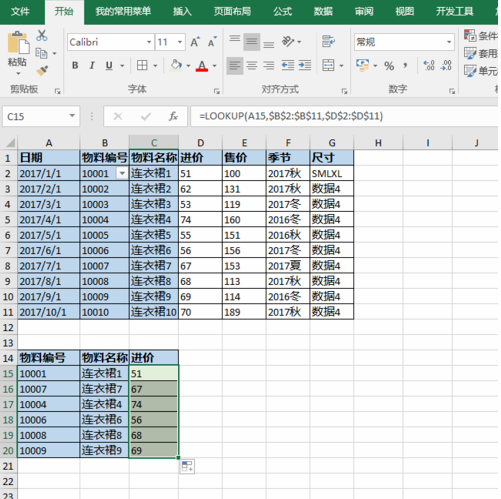
Task: Open the Calibri font name dropdown
Action: tap(149, 42)
